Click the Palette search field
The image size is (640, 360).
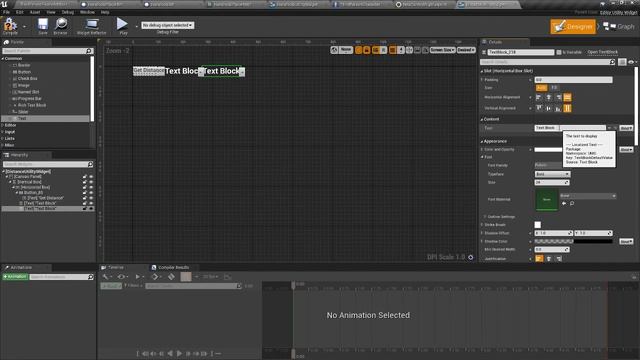(x=47, y=51)
